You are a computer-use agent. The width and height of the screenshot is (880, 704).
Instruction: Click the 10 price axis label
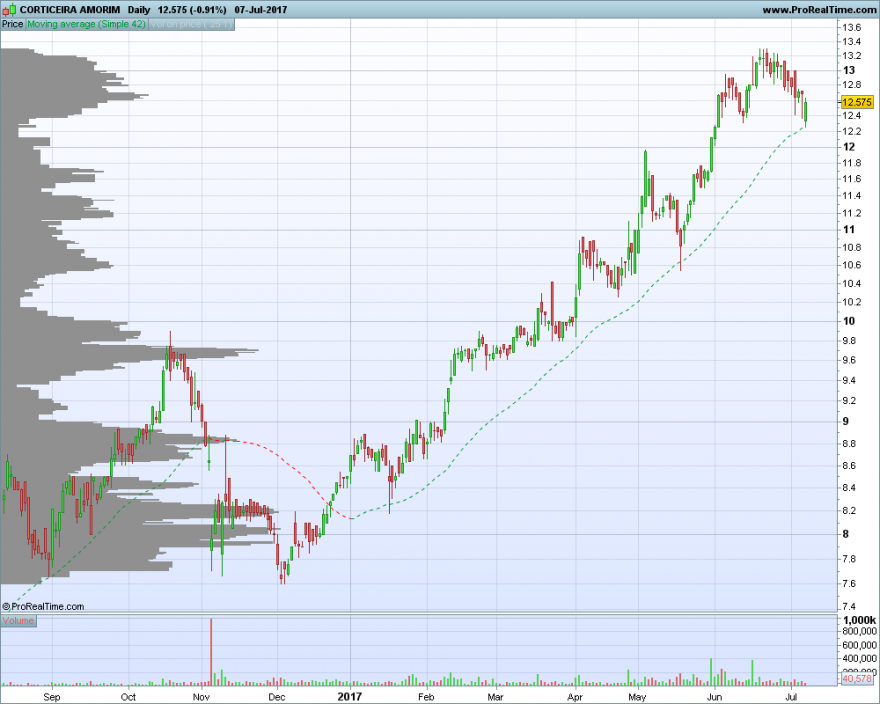tap(849, 321)
